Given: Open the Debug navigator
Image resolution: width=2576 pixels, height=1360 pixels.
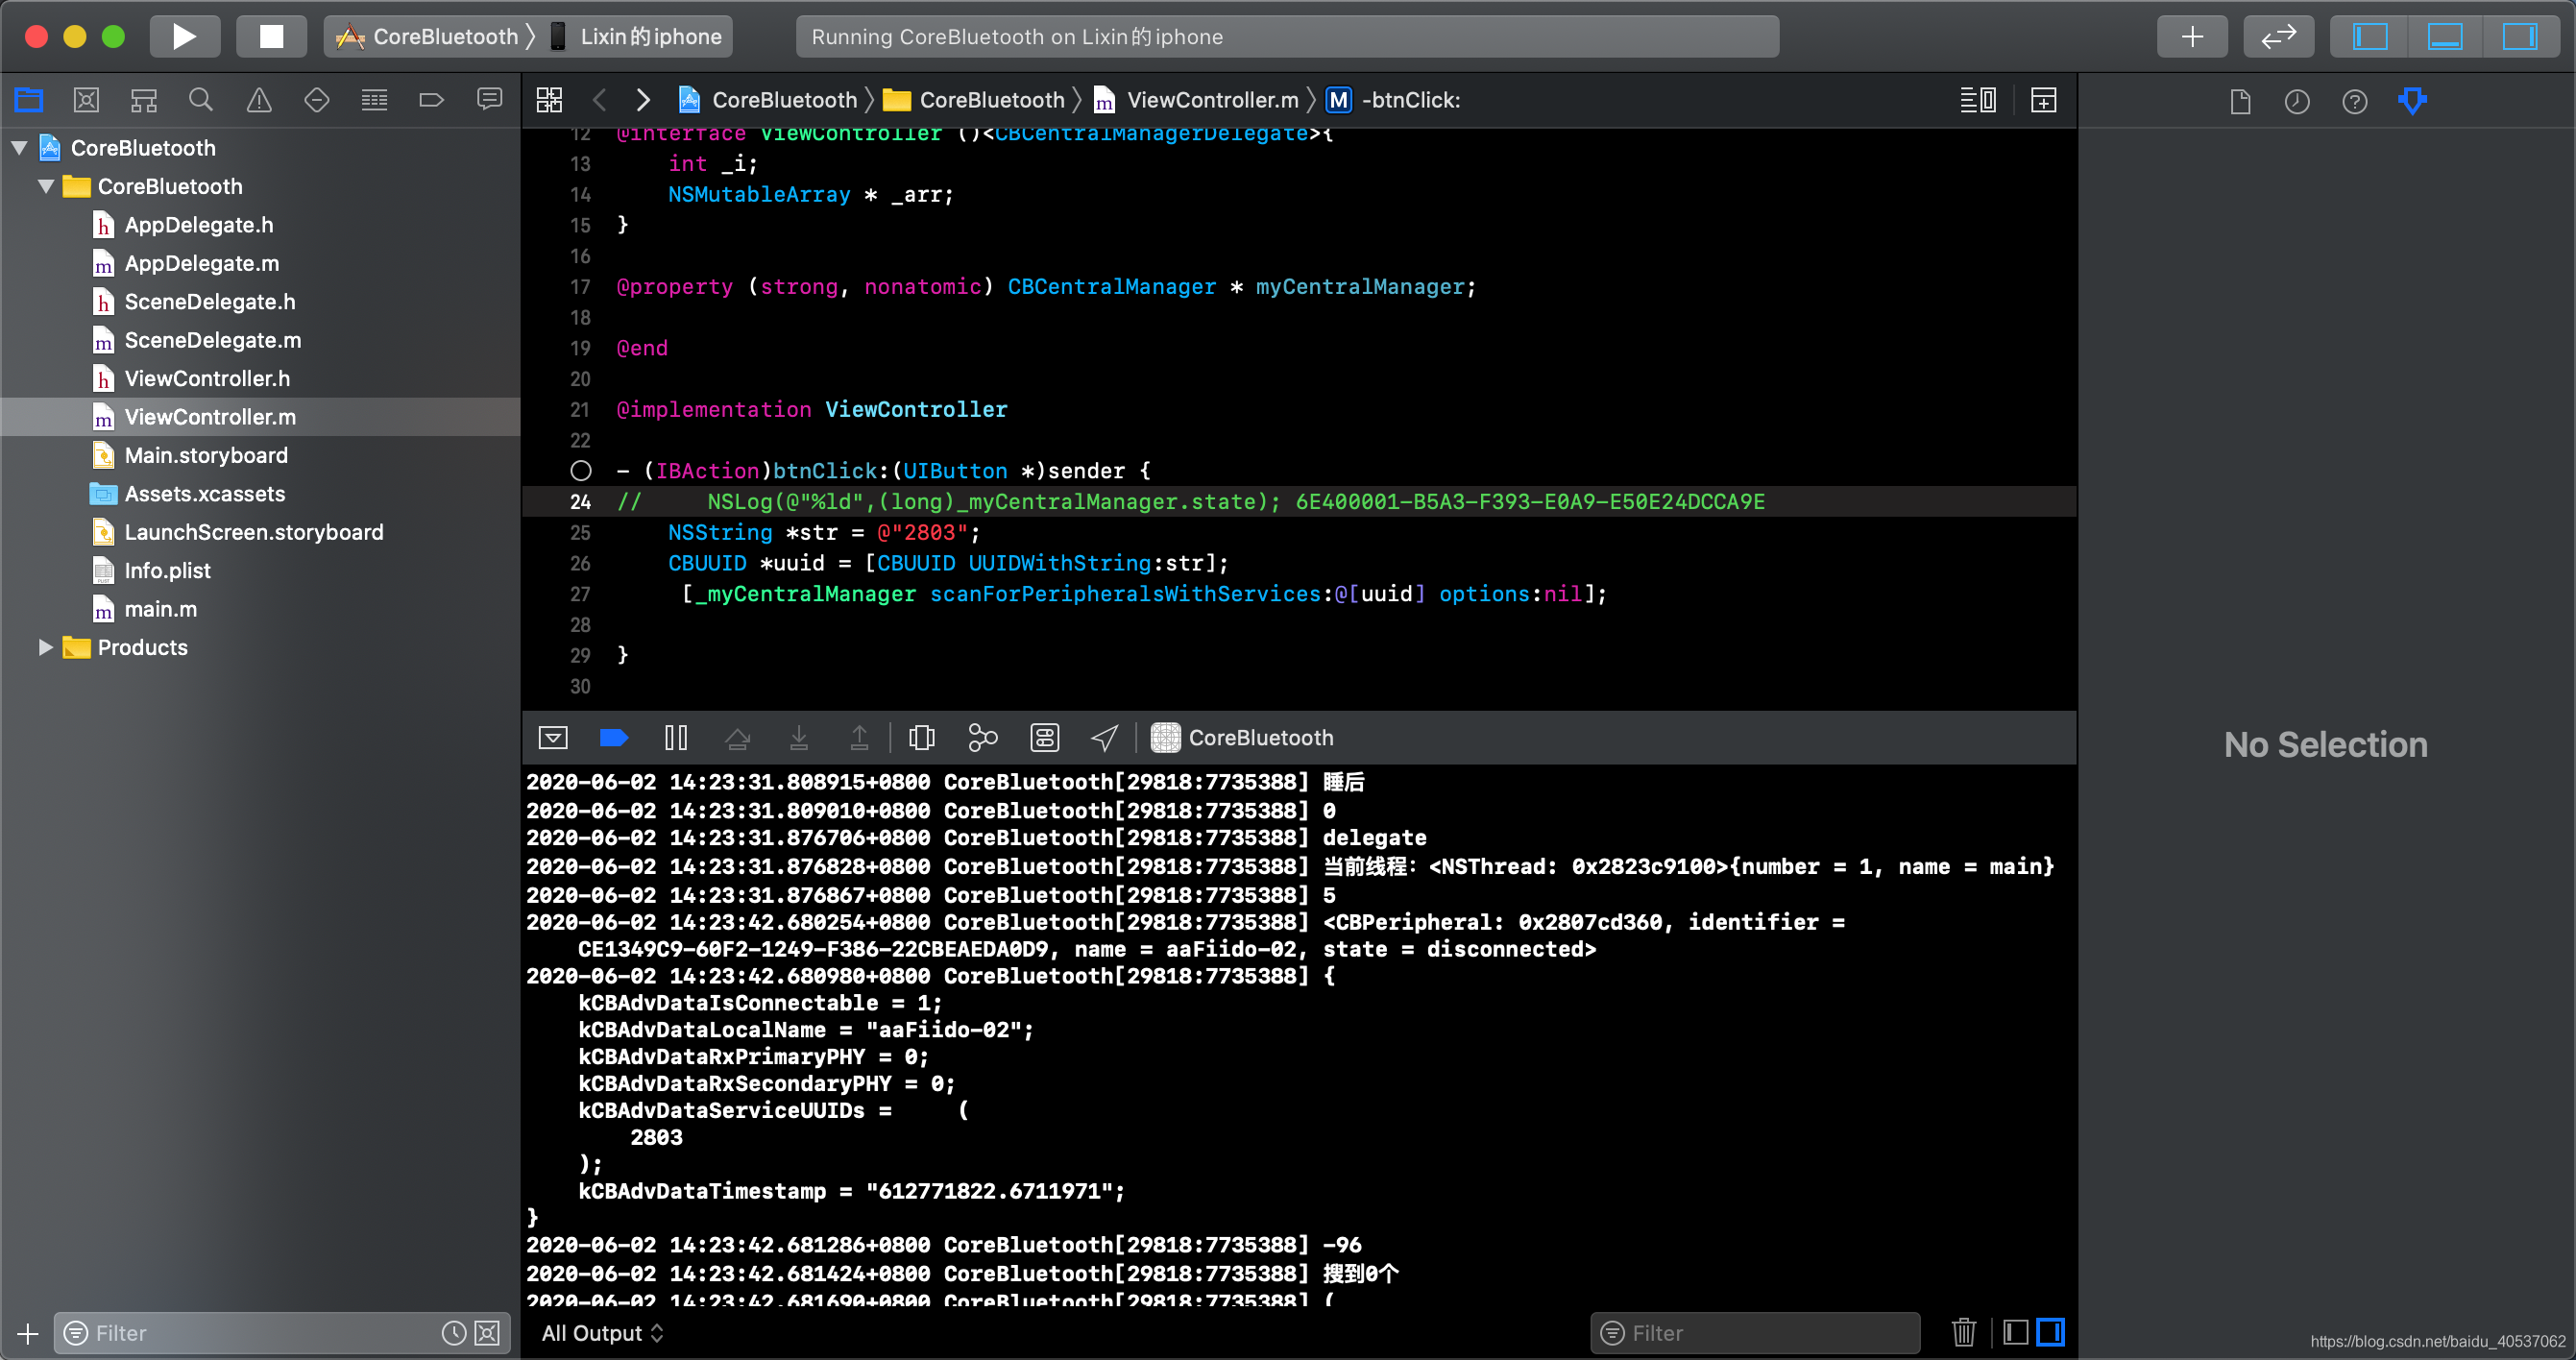Looking at the screenshot, I should tap(374, 100).
